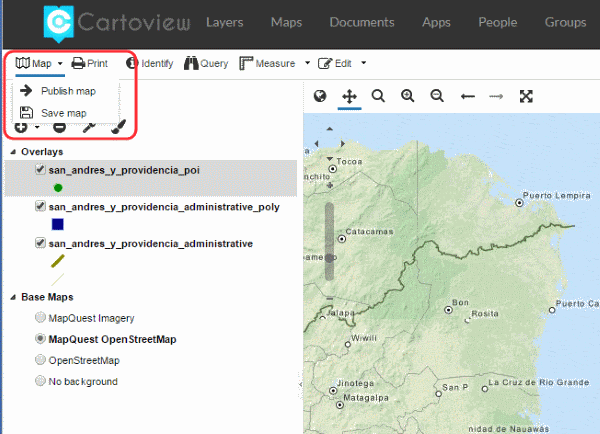Select the pan map tool
Screen dimensions: 600x434
click(349, 96)
